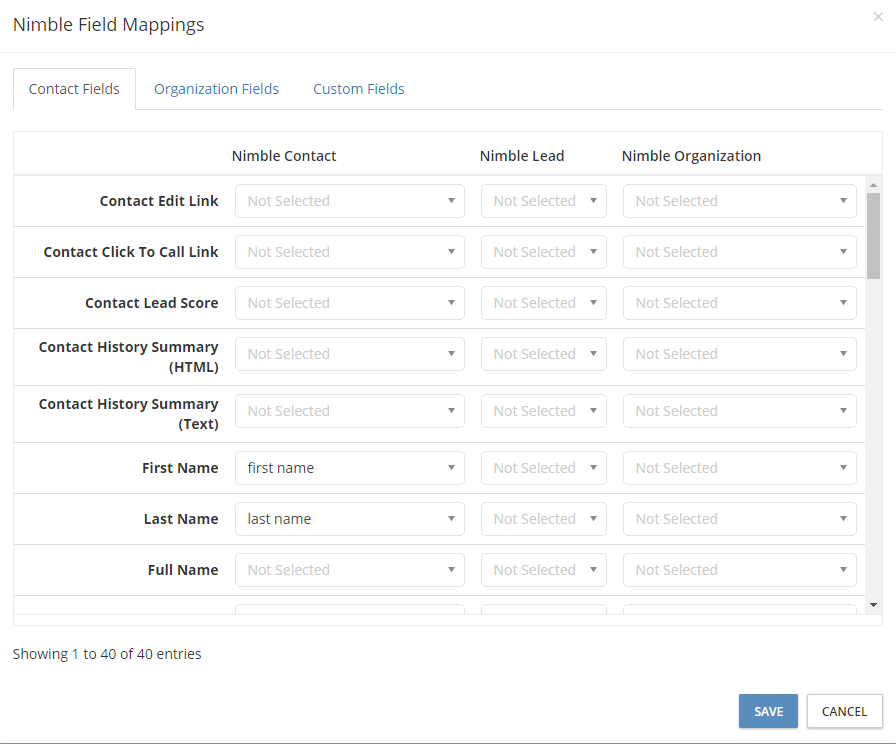Open Nimble Organization dropdown for First Name
Screen dimensions: 896x744
(x=740, y=468)
